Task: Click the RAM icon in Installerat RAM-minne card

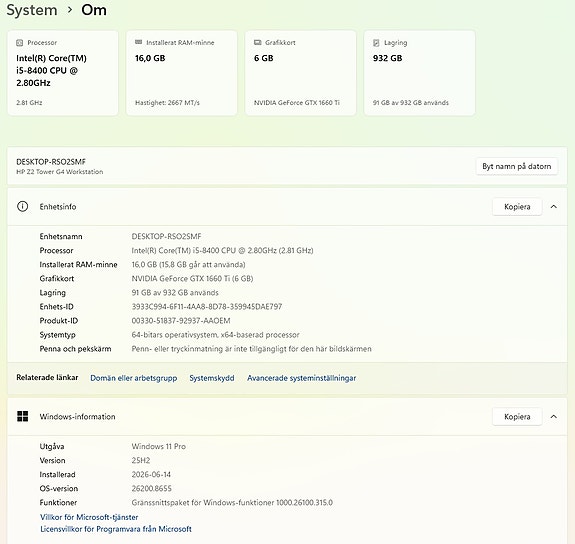Action: (x=138, y=42)
